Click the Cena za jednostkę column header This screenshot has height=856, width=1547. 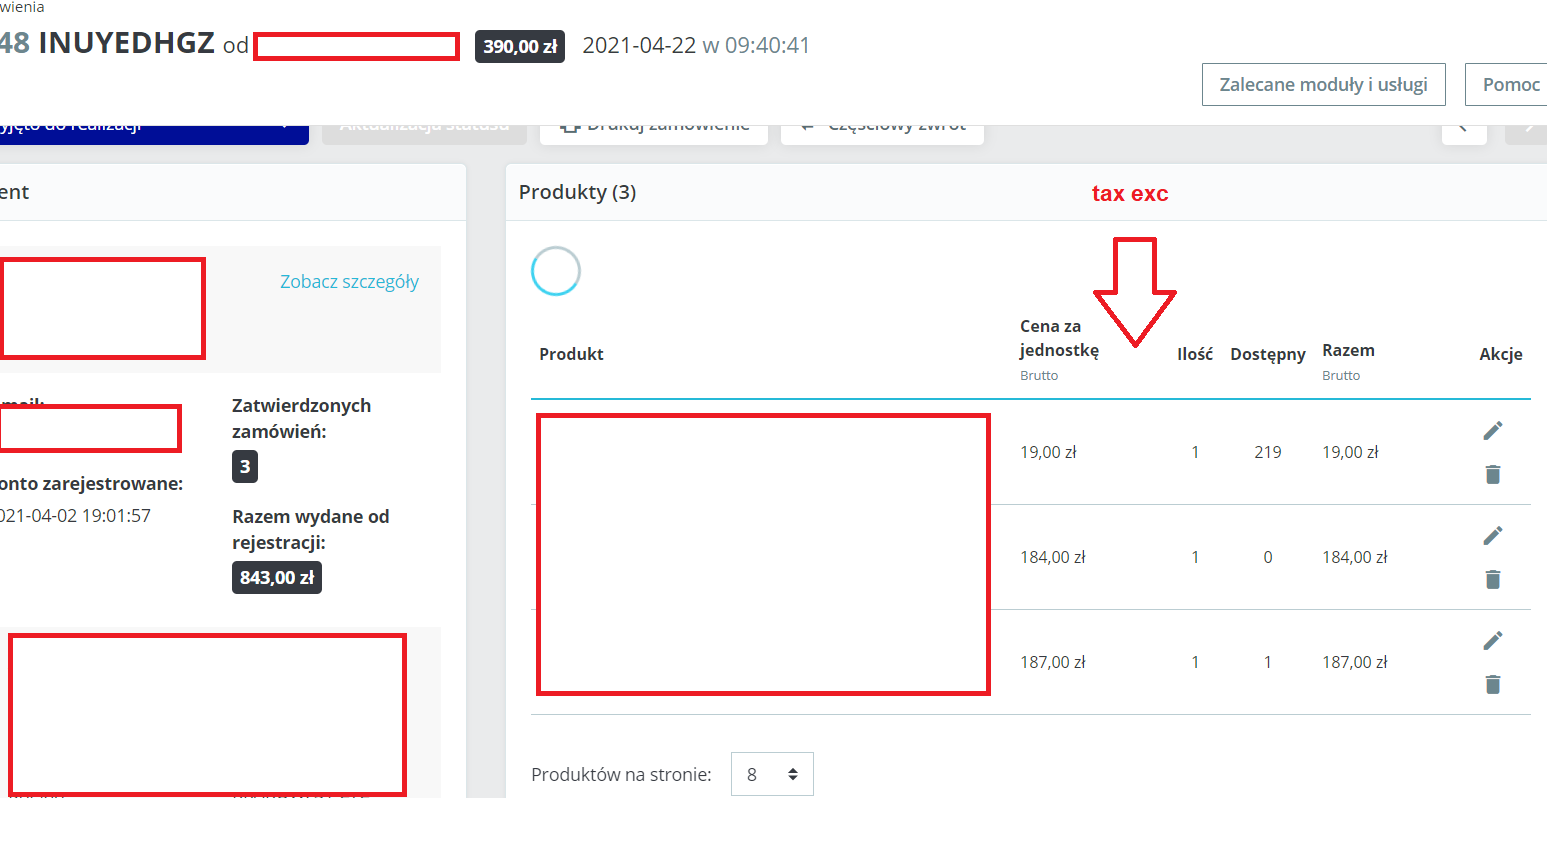(x=1059, y=338)
